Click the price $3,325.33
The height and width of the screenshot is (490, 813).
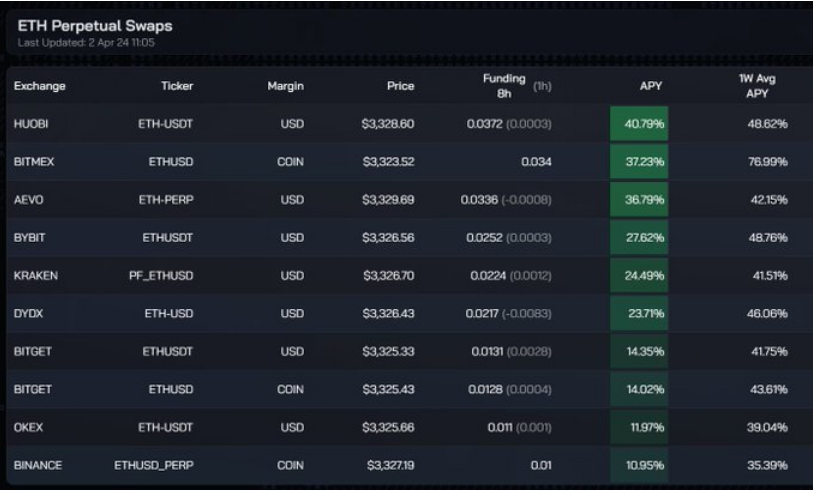coord(388,351)
